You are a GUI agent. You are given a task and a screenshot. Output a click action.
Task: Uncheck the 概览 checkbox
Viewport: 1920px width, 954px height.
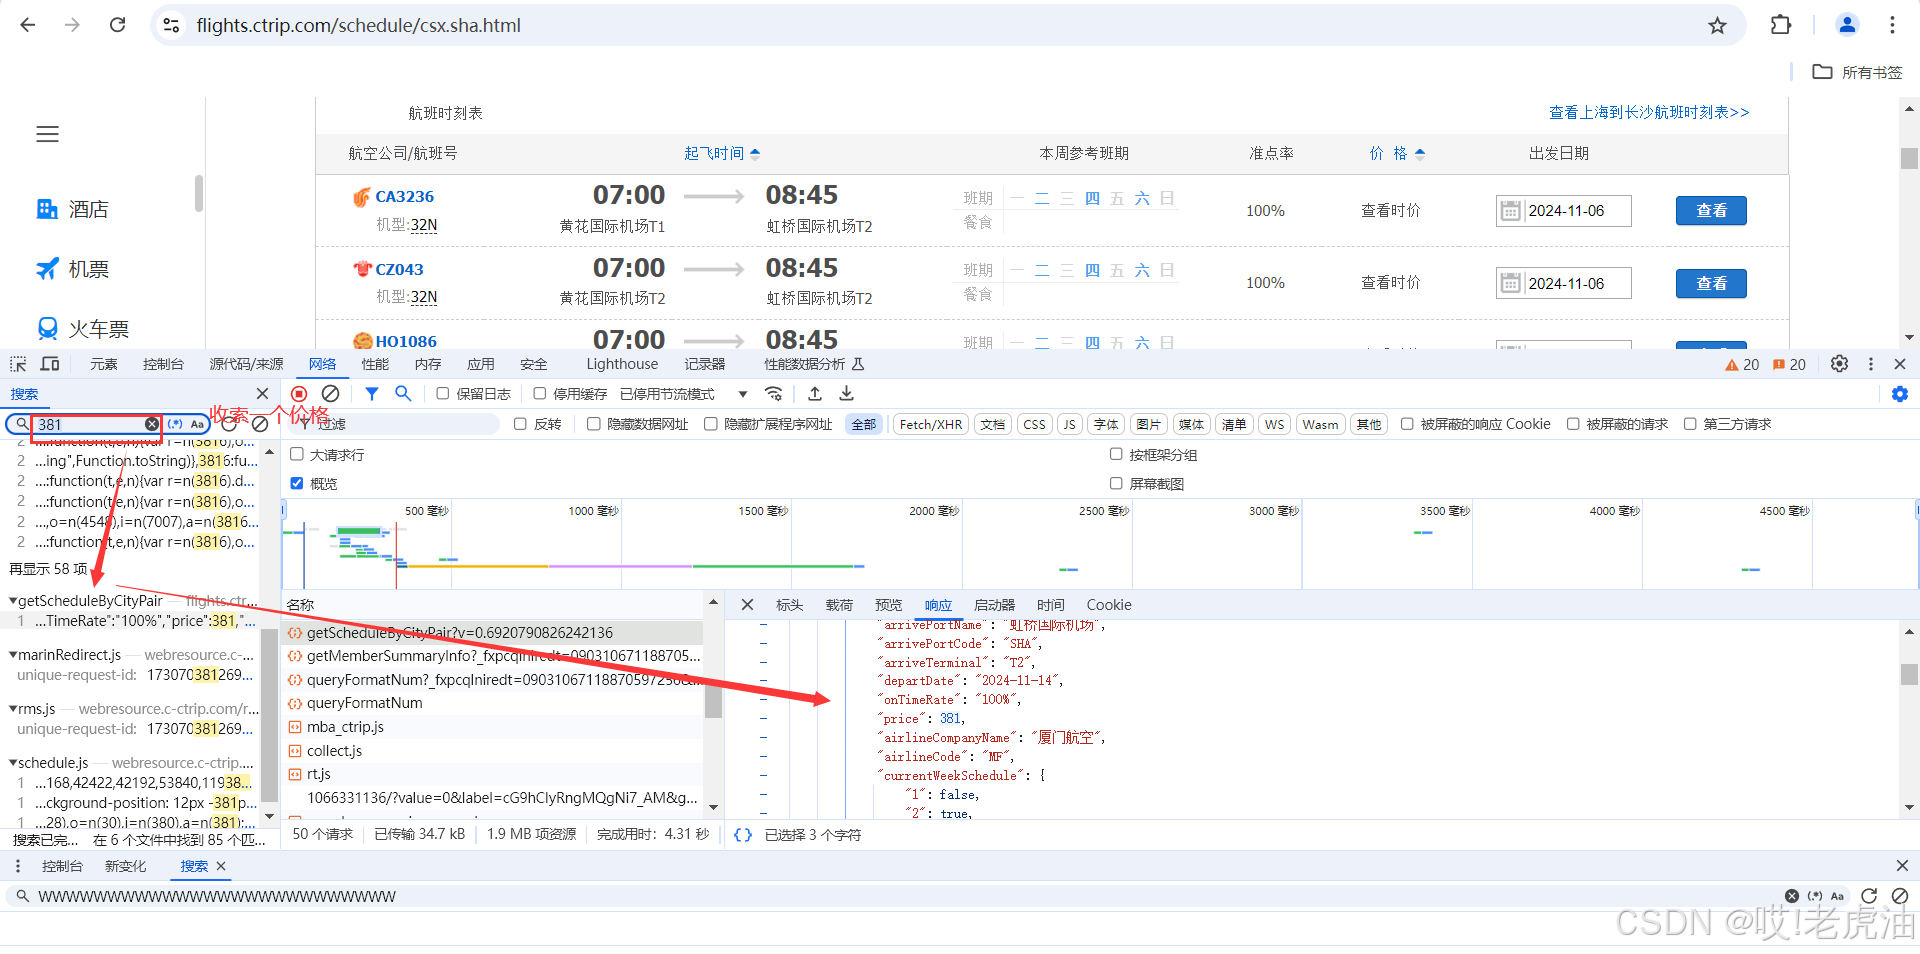point(297,483)
